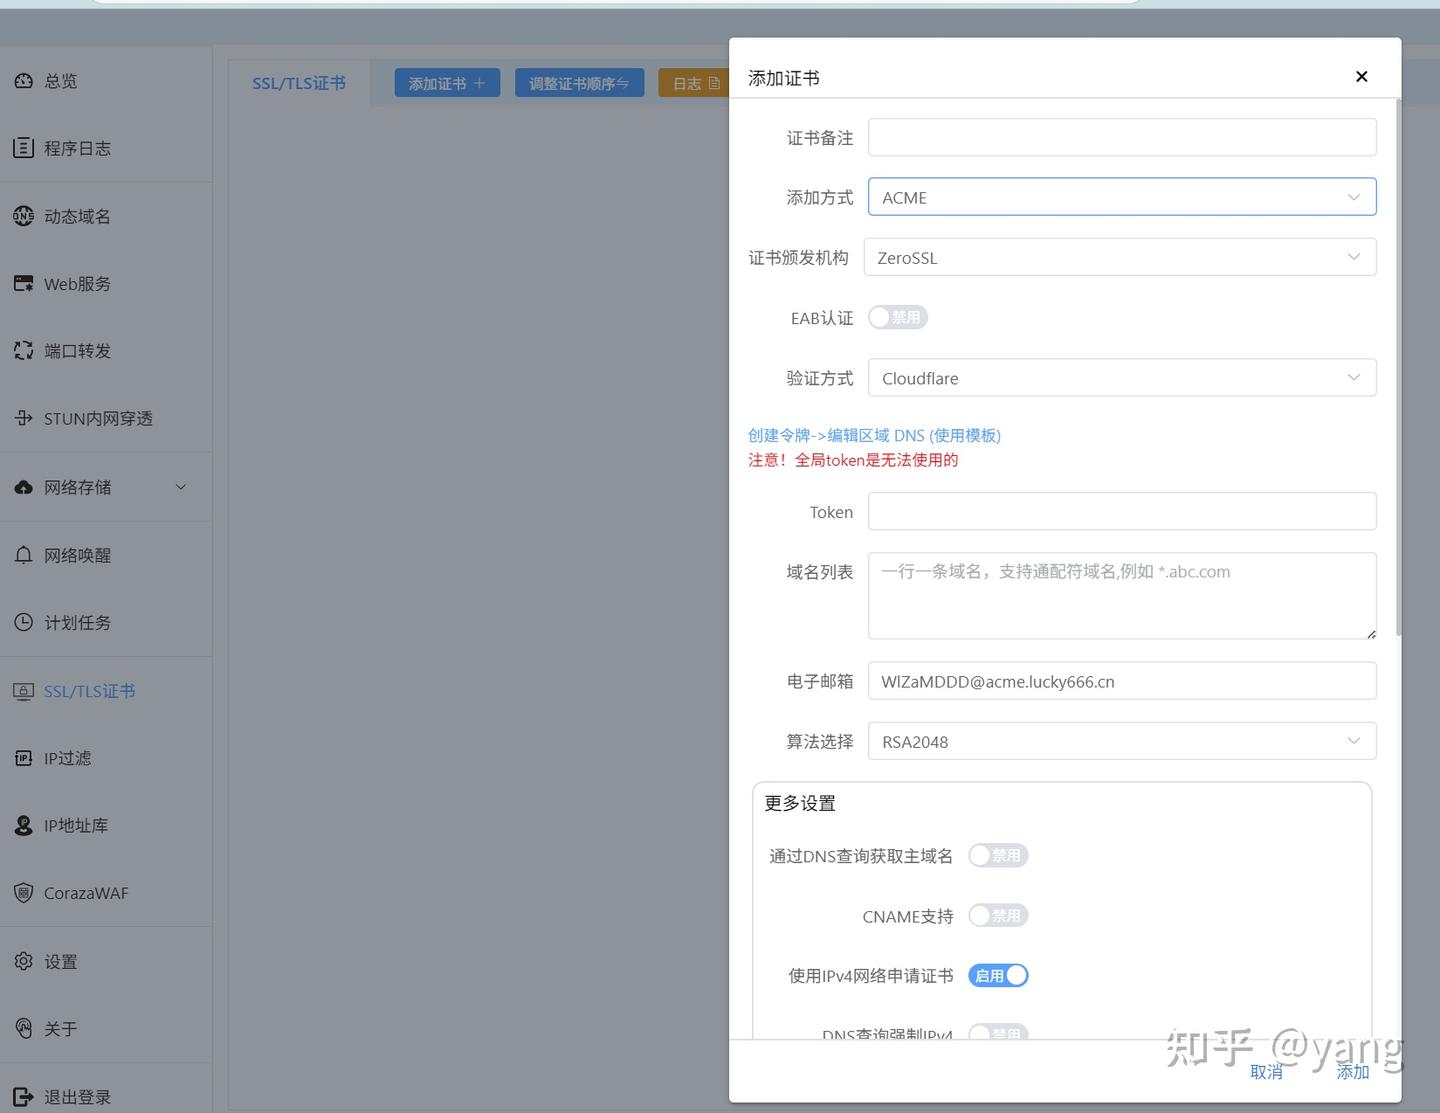Click the 证书备注 input field

[x=1122, y=137]
